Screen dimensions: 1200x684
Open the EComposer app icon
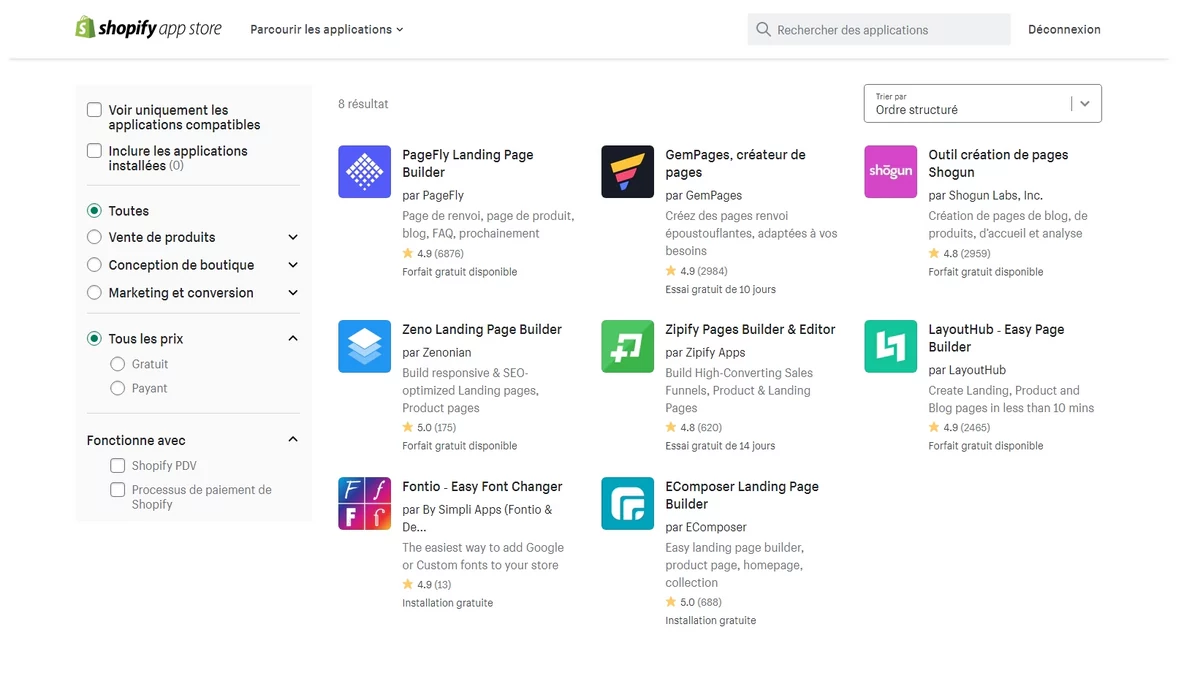[x=627, y=503]
